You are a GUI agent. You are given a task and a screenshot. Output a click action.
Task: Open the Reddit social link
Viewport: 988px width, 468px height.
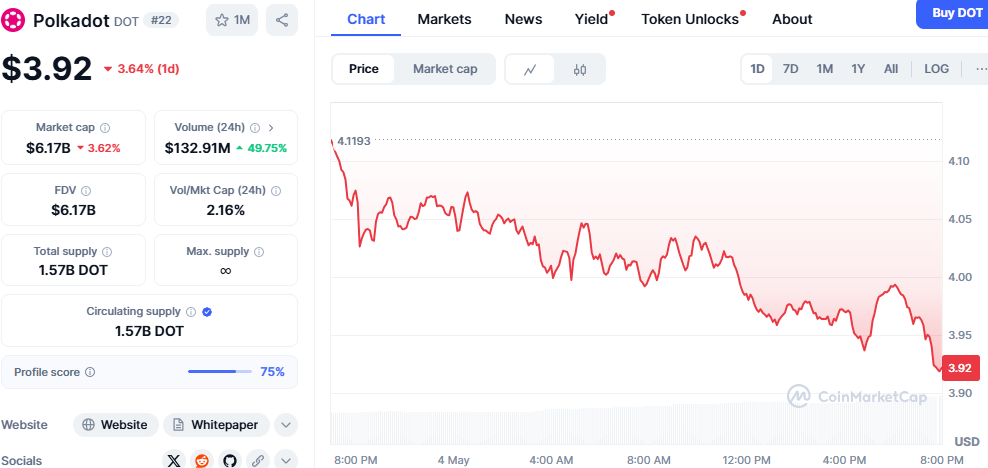click(202, 460)
